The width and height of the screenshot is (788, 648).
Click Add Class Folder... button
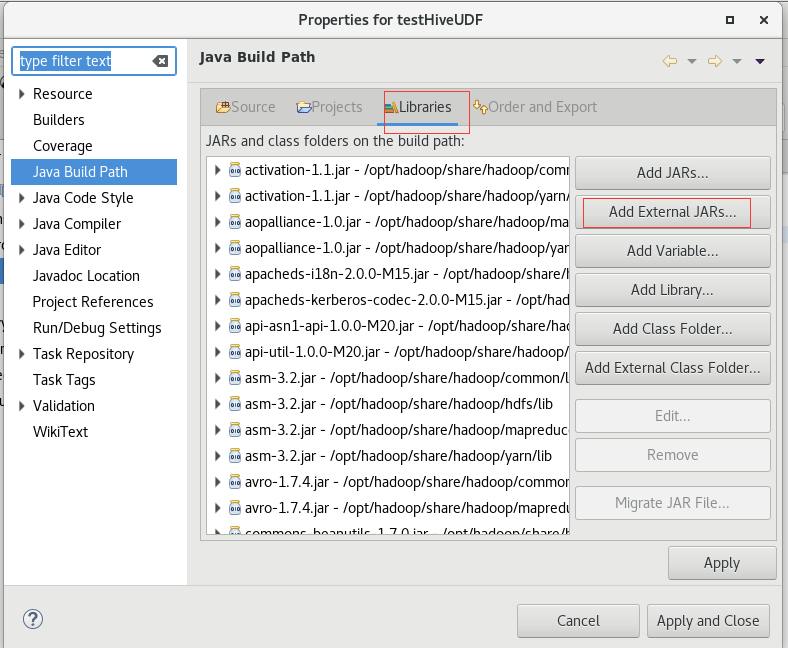[672, 329]
